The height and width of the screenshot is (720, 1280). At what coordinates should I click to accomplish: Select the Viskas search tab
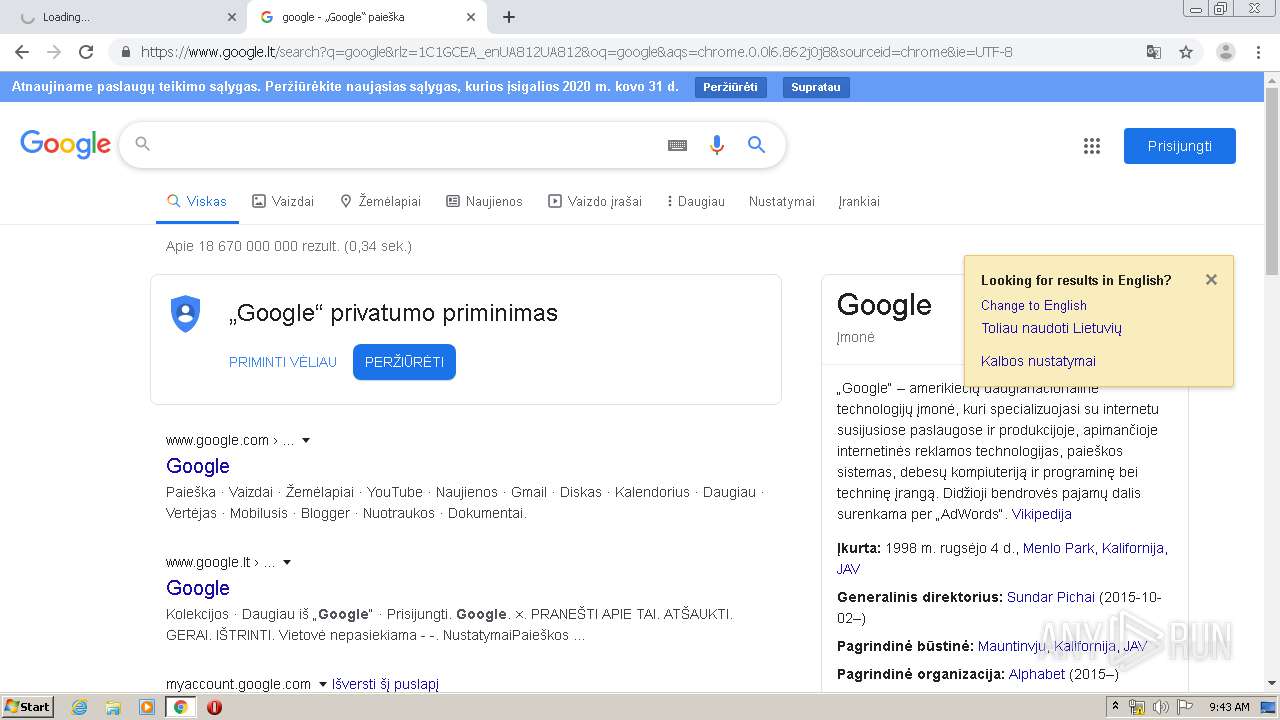tap(197, 201)
